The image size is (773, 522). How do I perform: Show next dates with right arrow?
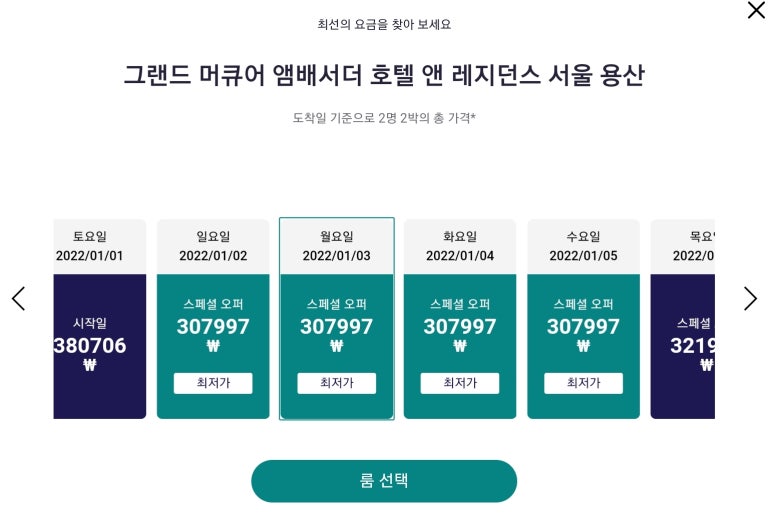pyautogui.click(x=750, y=298)
